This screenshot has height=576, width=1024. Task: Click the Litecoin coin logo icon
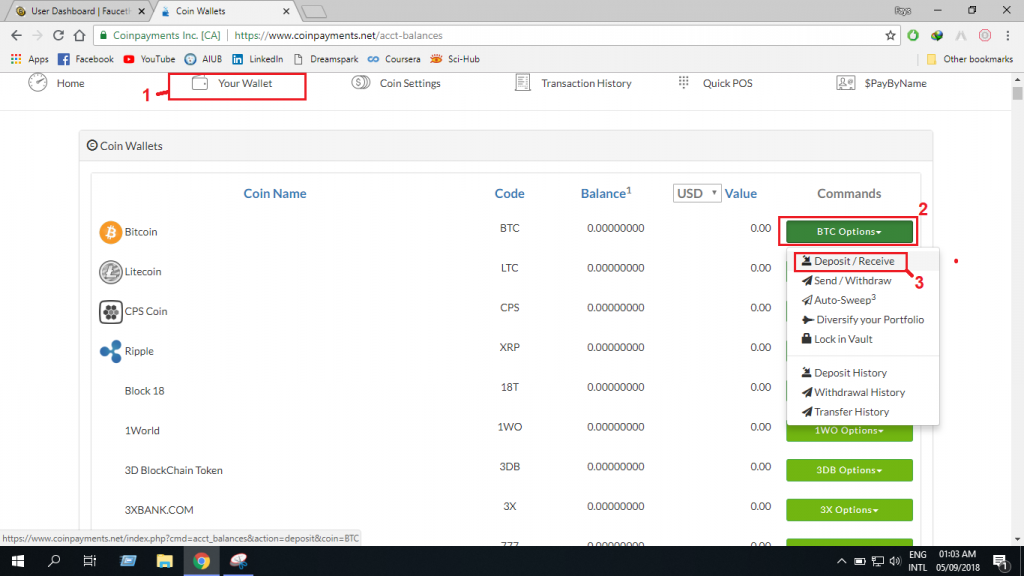click(110, 272)
